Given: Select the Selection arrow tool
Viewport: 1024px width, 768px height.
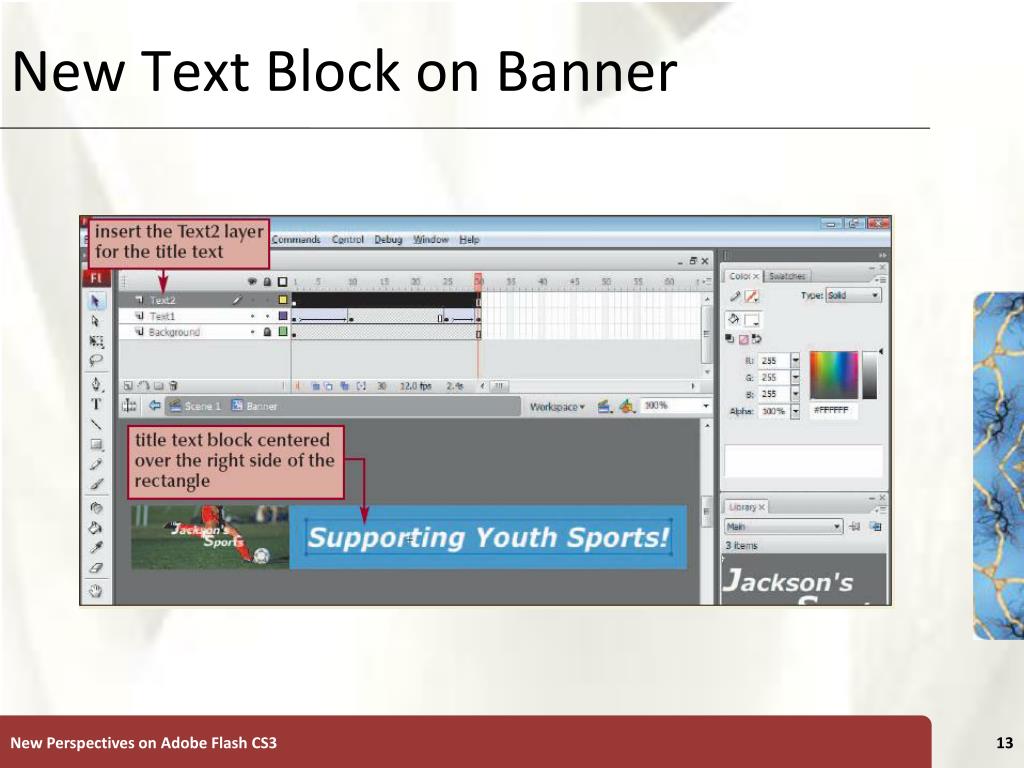Looking at the screenshot, I should pos(96,301).
